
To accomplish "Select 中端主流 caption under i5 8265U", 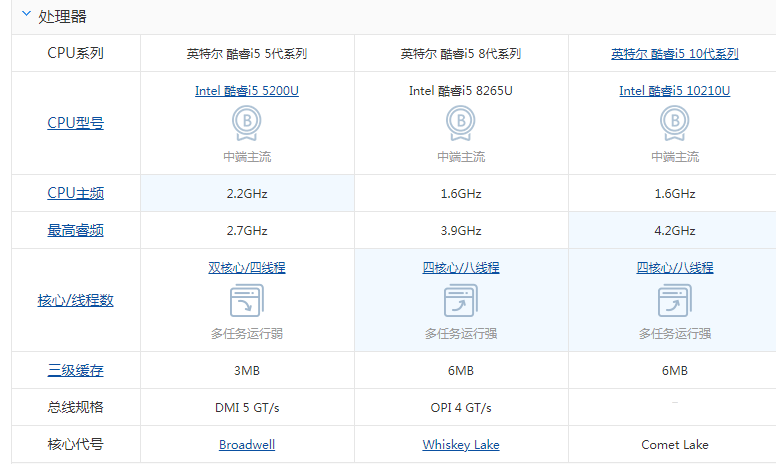I will (x=461, y=157).
